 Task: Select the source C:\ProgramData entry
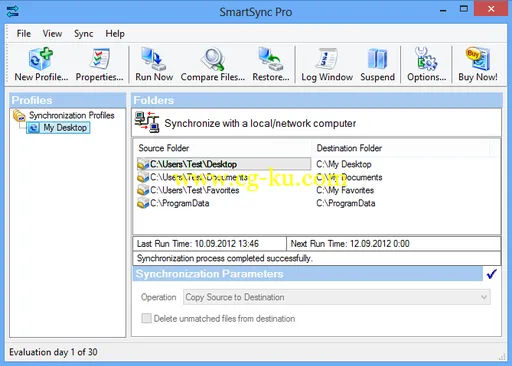(x=180, y=203)
